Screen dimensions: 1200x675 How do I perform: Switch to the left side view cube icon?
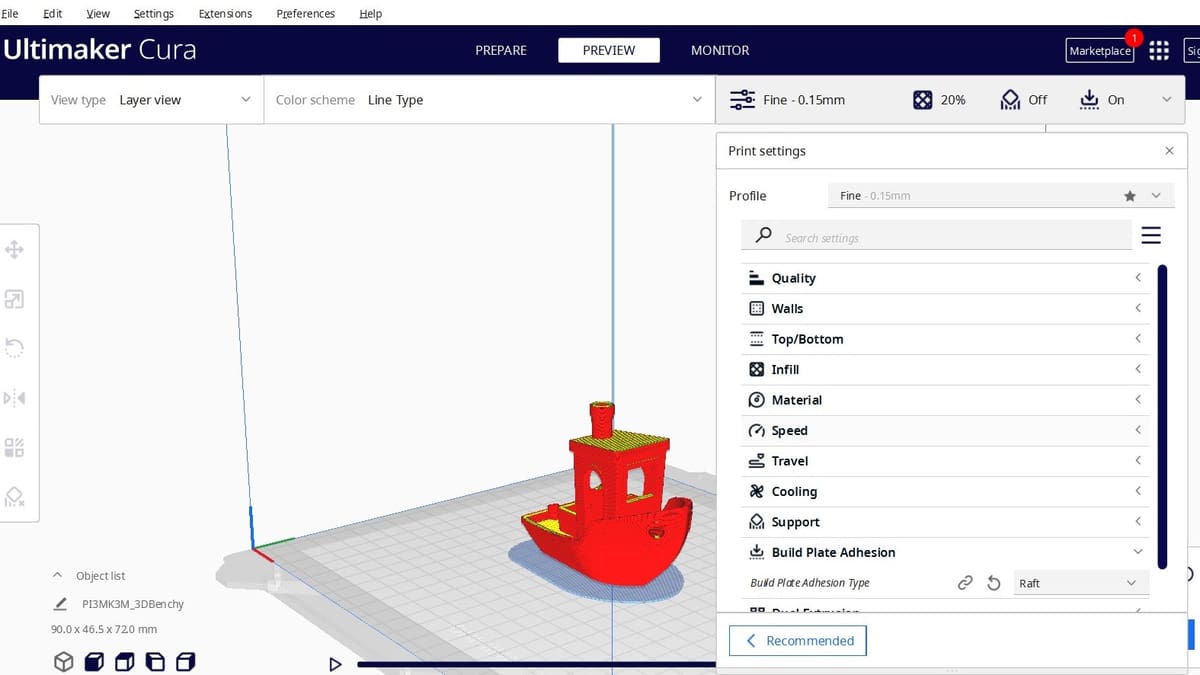155,662
